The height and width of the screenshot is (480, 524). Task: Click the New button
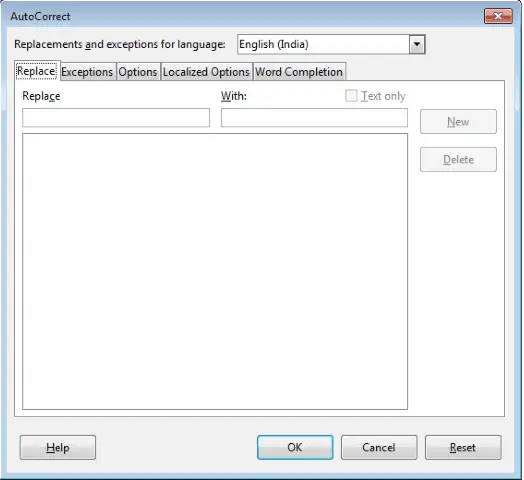[x=458, y=122]
